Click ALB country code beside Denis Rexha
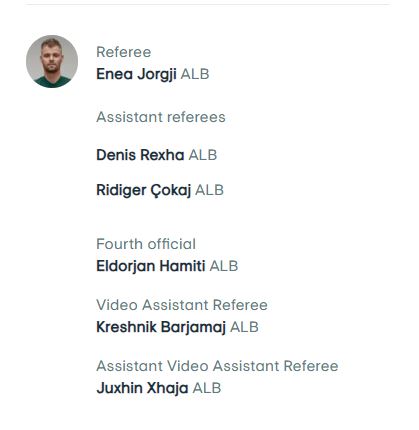Screen dimensions: 419x430 tap(203, 155)
